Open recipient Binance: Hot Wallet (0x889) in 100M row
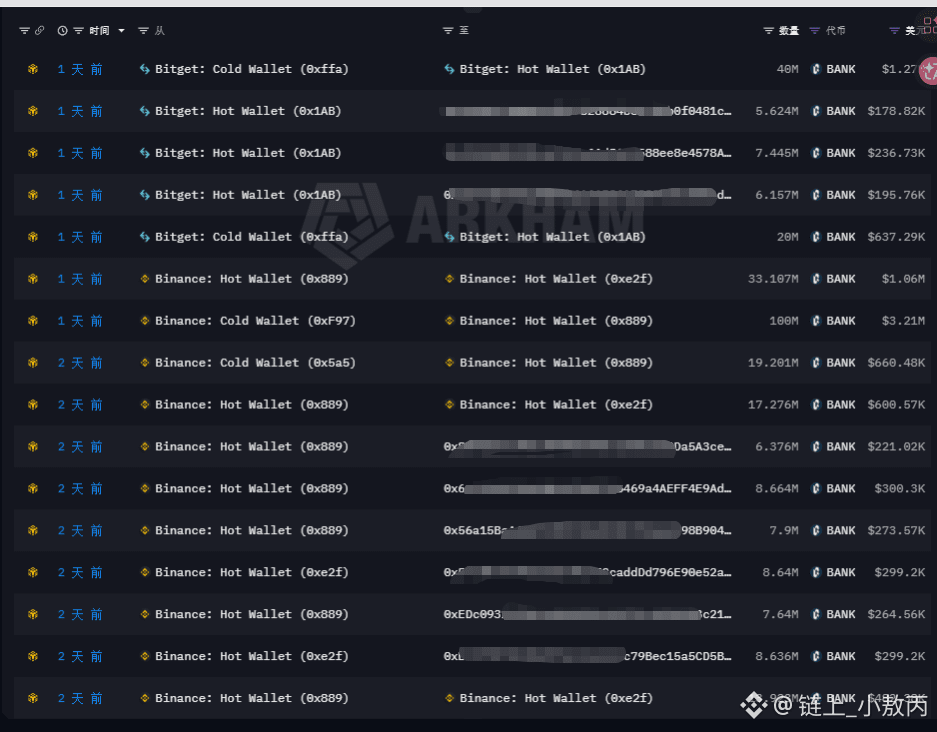Viewport: 937px width, 732px height. (556, 321)
